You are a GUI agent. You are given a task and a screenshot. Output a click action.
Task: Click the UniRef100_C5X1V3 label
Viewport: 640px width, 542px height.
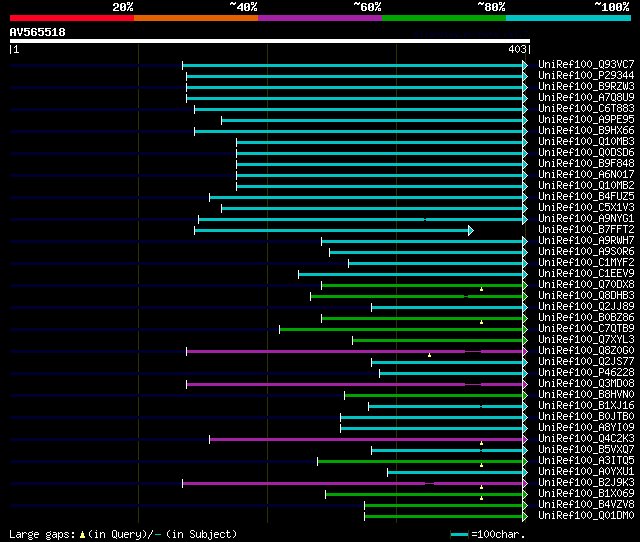pyautogui.click(x=586, y=208)
